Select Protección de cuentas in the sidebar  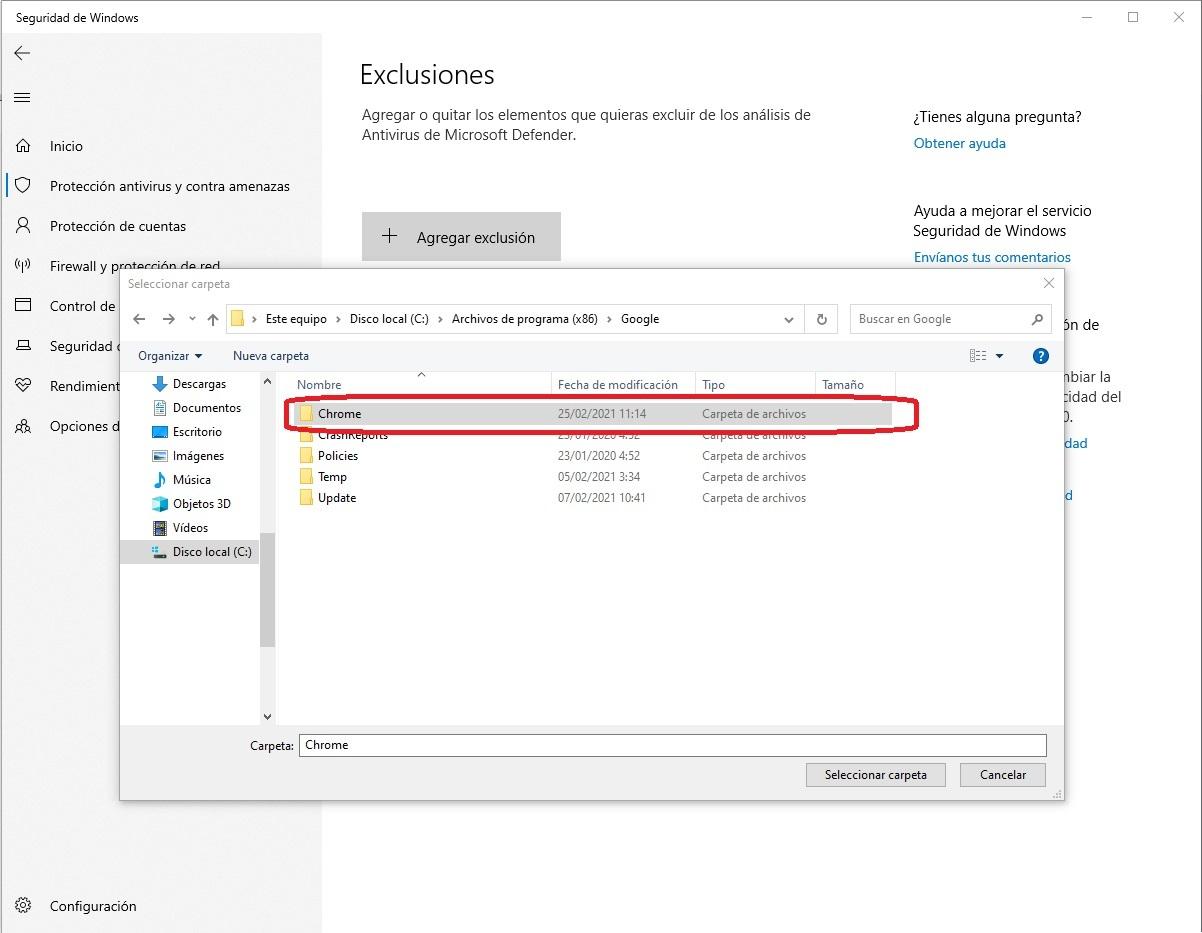[117, 226]
